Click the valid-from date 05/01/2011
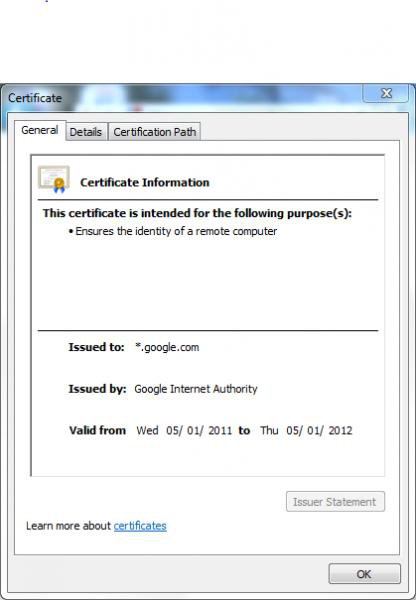This screenshot has height=600, width=416. click(x=199, y=431)
